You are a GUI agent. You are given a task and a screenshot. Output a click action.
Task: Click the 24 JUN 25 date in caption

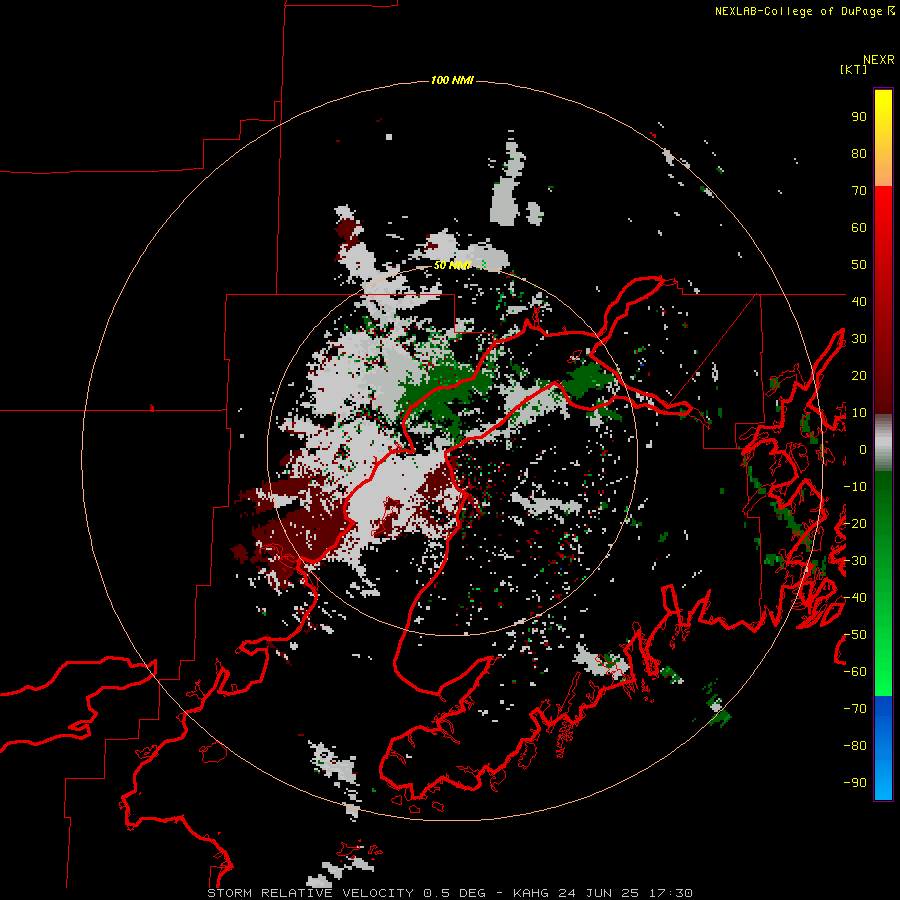pos(600,893)
